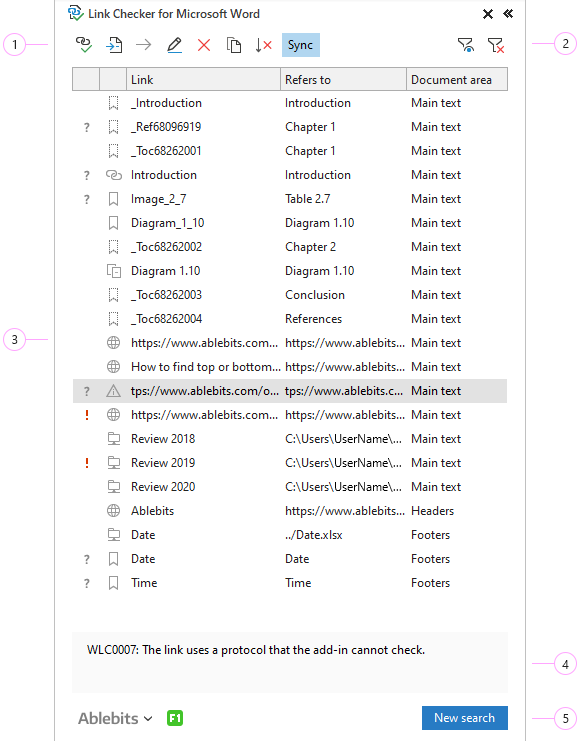The image size is (580, 741).
Task: Click the warning triangle icon on tps:// row
Action: 113,391
